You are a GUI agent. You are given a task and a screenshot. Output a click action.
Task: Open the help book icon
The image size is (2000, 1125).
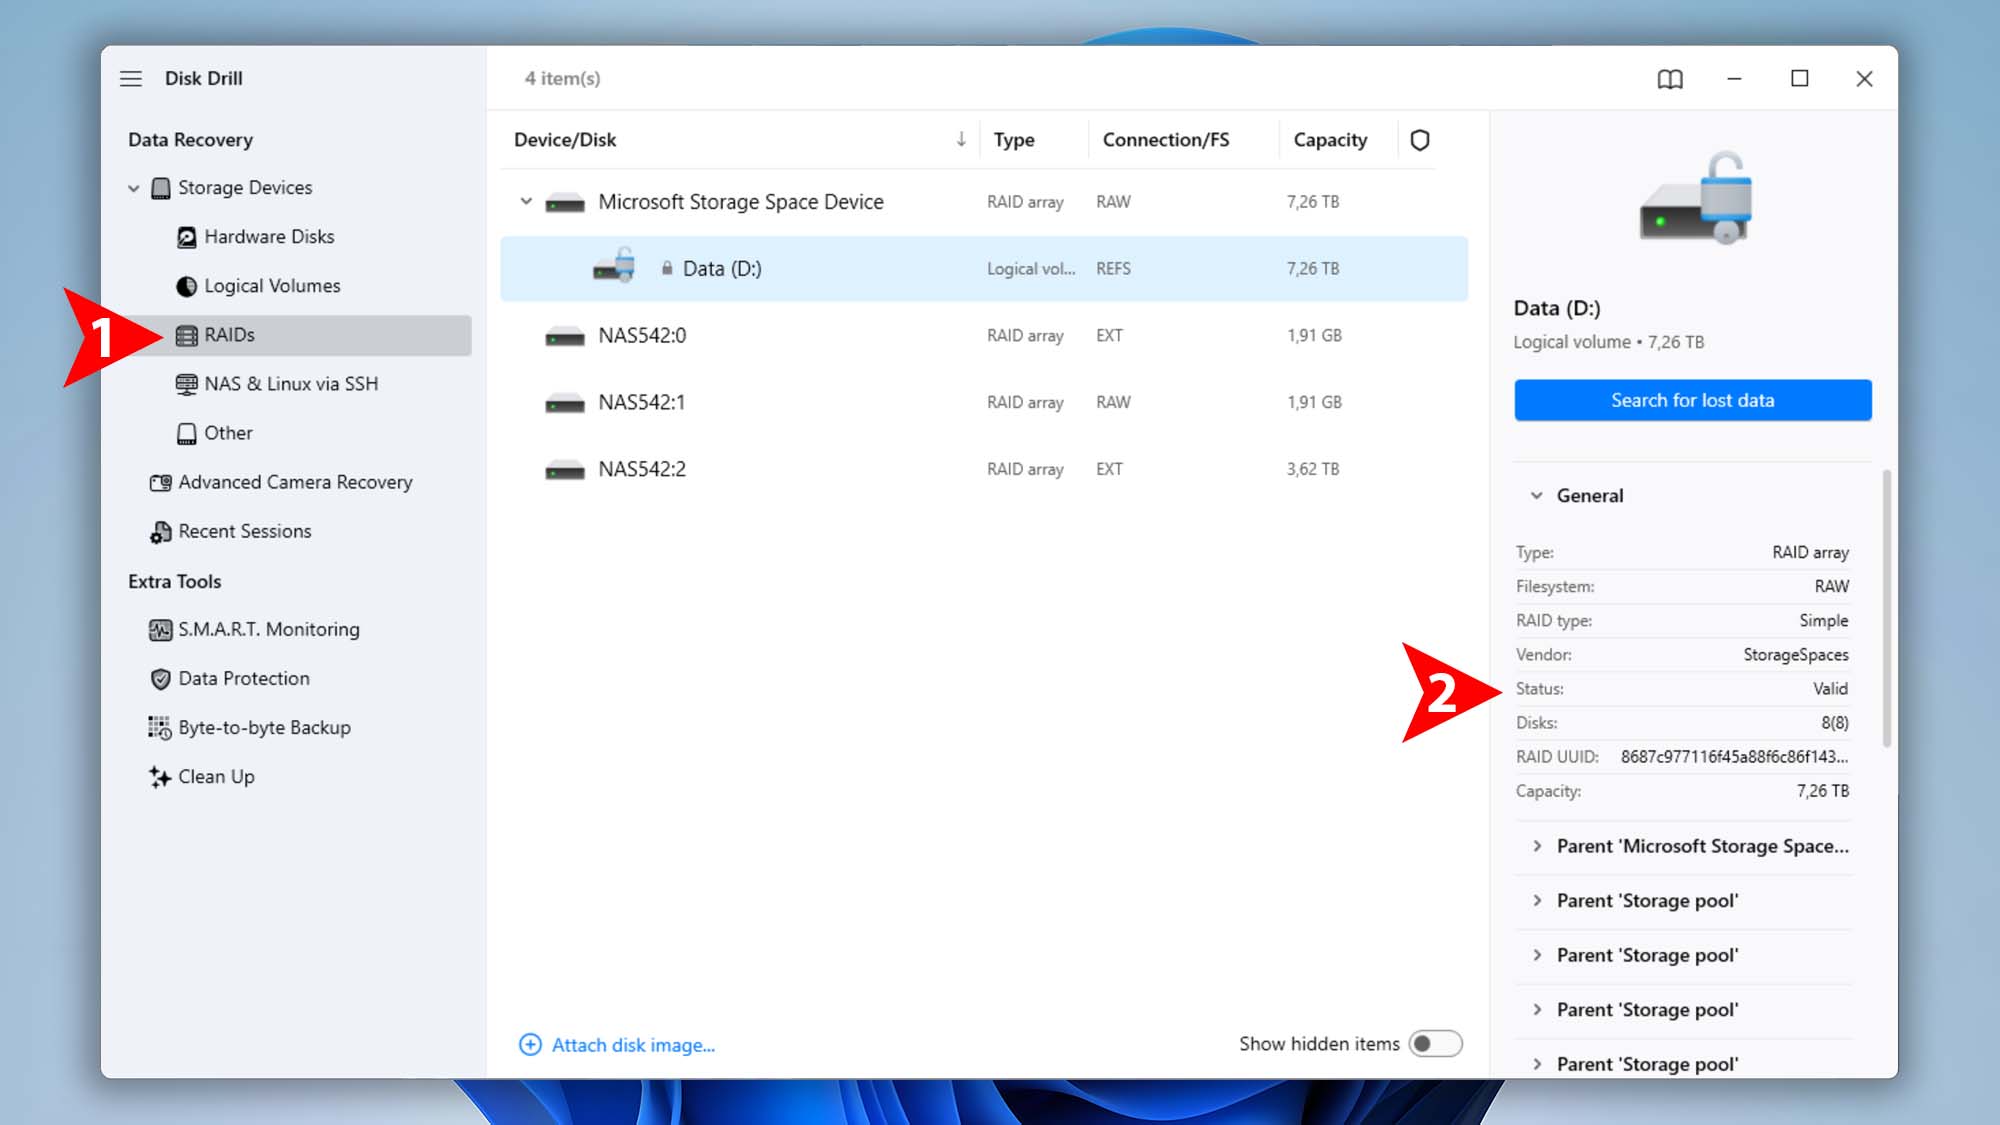click(1670, 79)
